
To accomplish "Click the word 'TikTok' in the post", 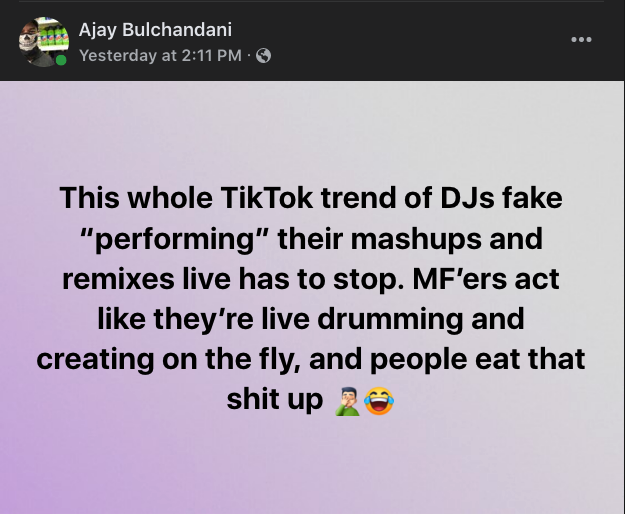I will 267,198.
